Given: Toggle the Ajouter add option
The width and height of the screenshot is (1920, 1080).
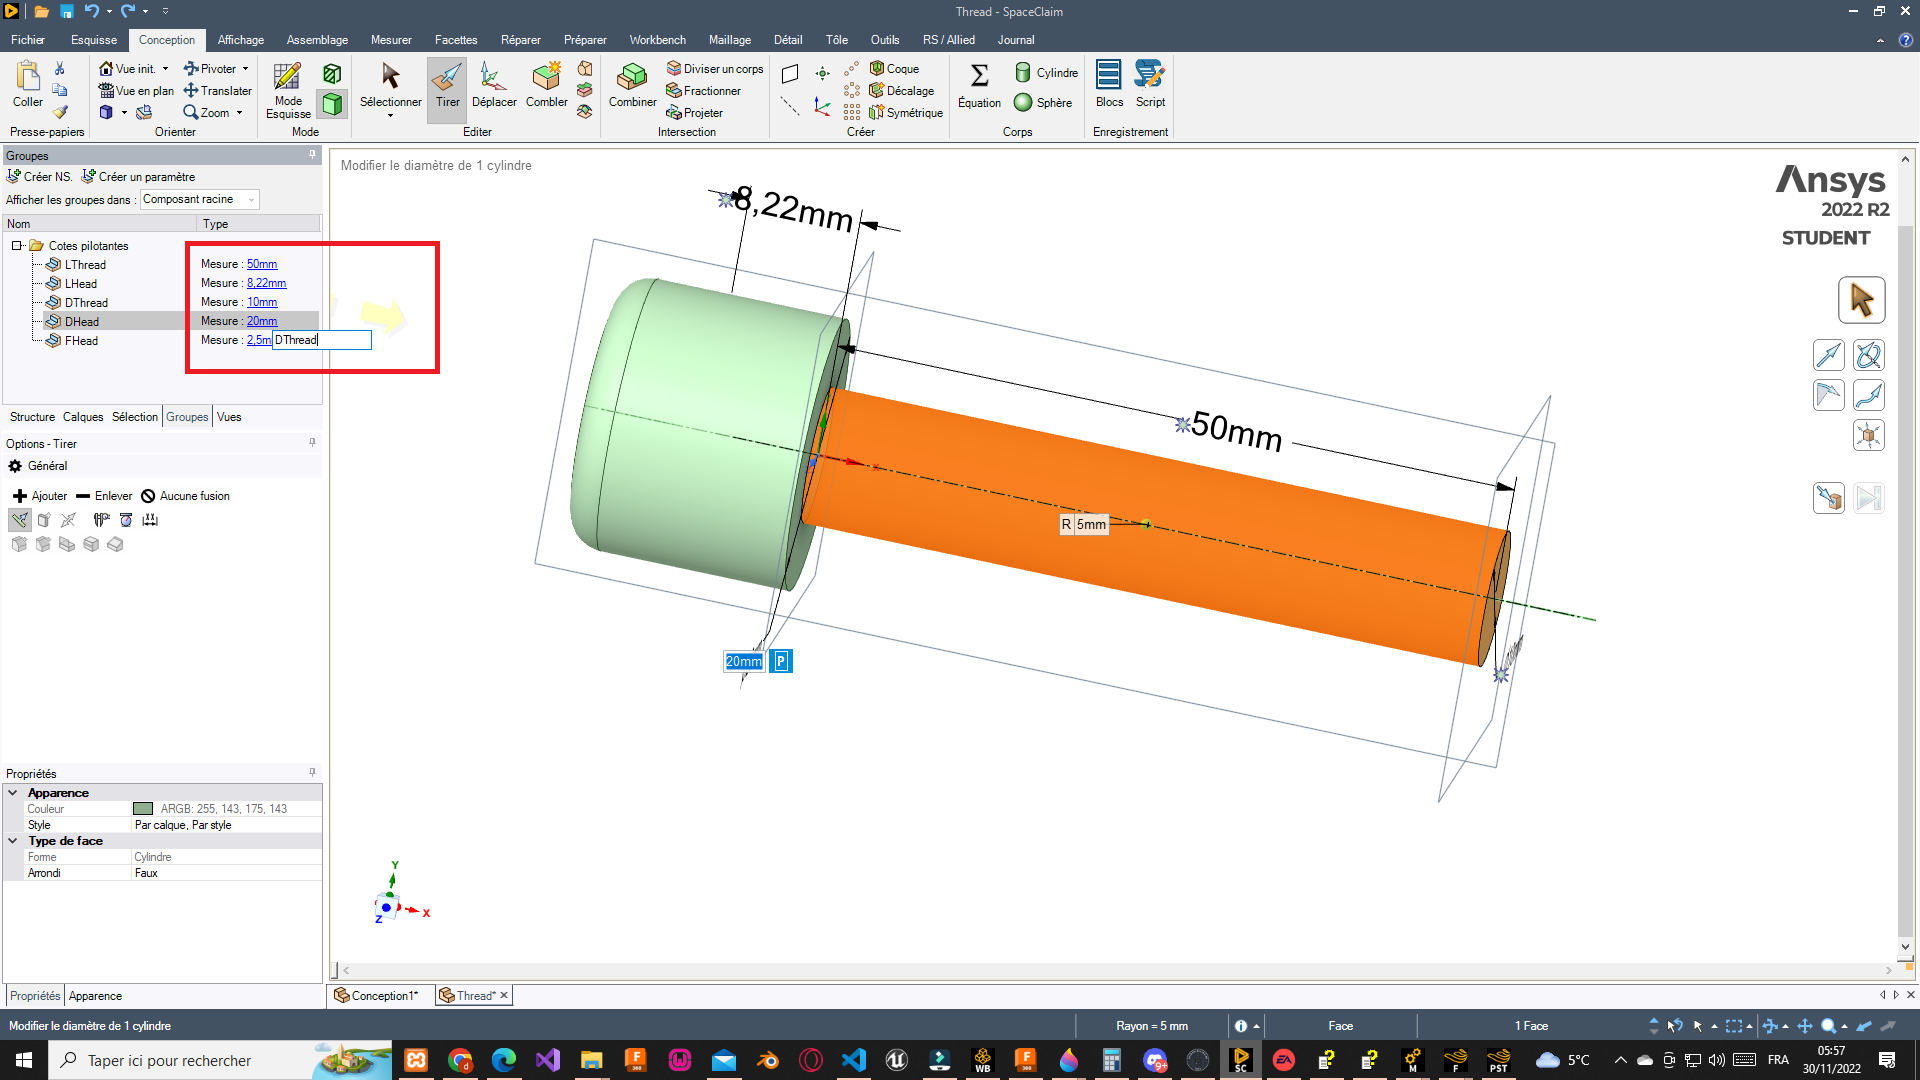Looking at the screenshot, I should coord(40,496).
